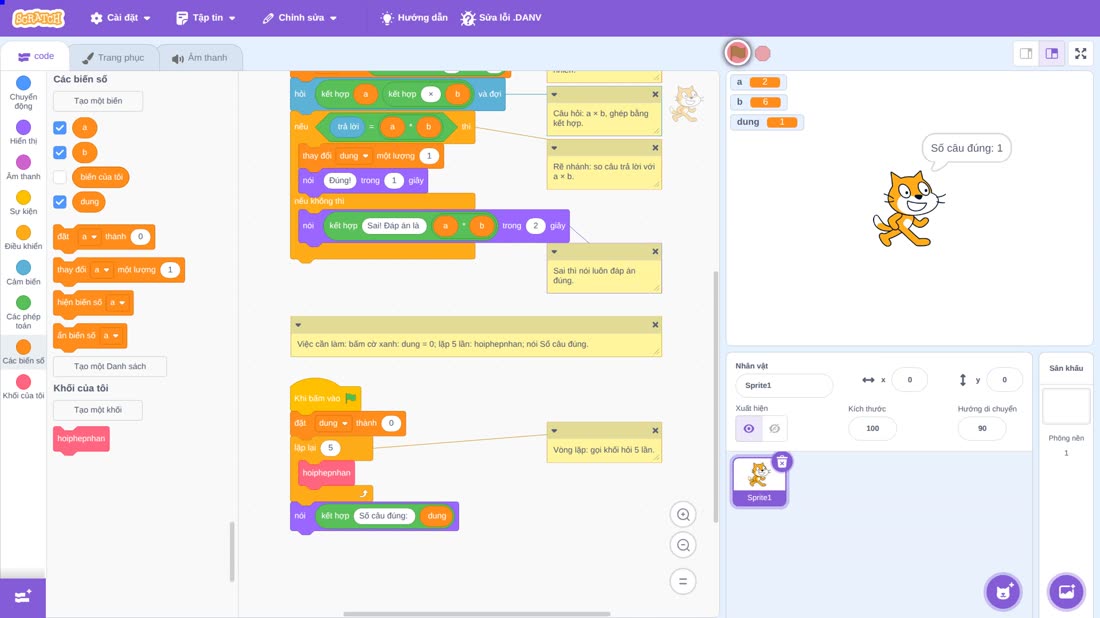Switch to the Âm thanh tab
This screenshot has width=1100, height=618.
coord(200,58)
